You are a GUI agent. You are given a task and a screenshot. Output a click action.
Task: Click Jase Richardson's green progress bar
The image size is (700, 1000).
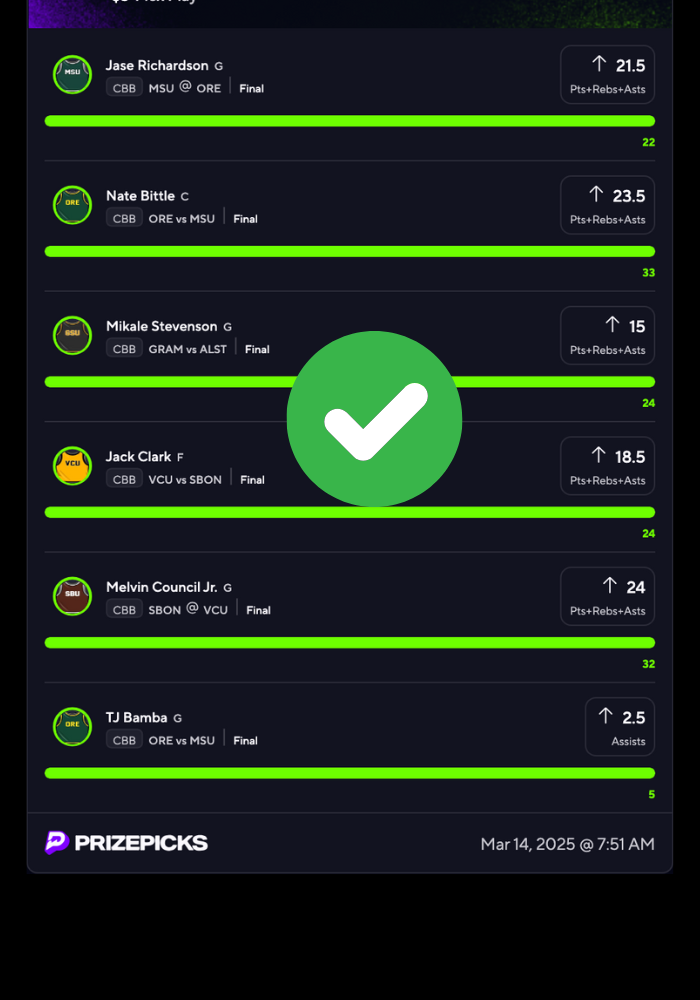coord(349,121)
